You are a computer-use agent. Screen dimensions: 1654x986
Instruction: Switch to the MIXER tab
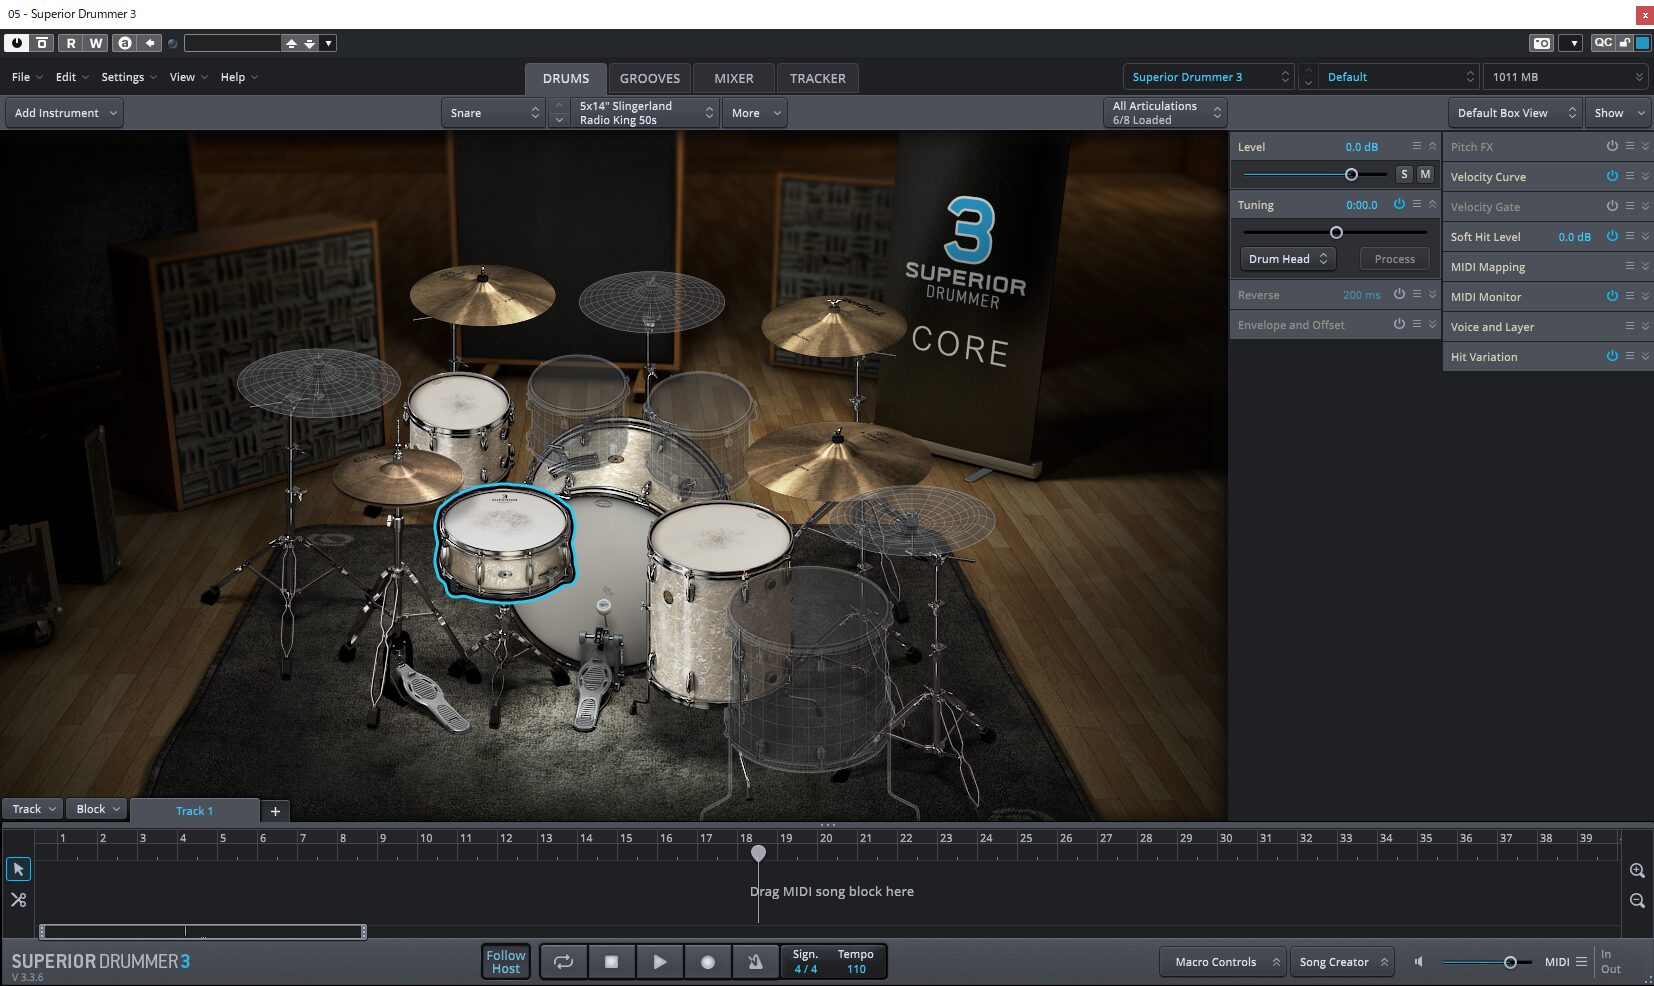tap(734, 78)
